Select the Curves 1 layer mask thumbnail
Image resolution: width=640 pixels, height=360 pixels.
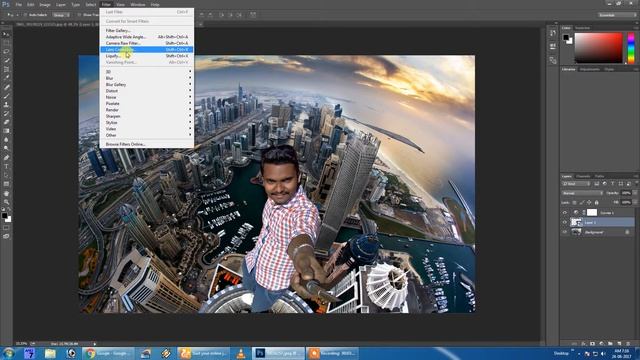[592, 213]
